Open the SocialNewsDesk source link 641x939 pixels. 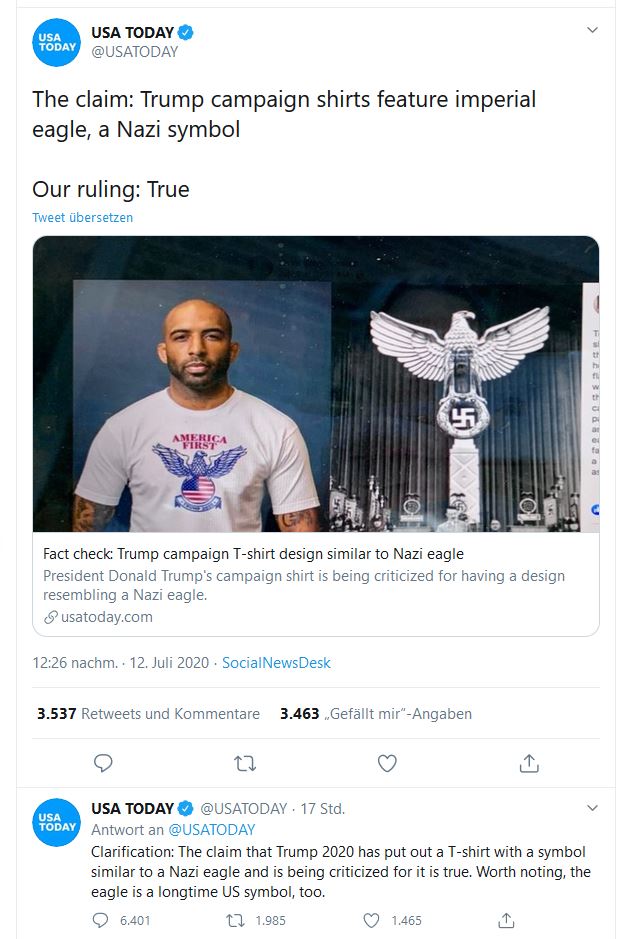click(x=276, y=663)
